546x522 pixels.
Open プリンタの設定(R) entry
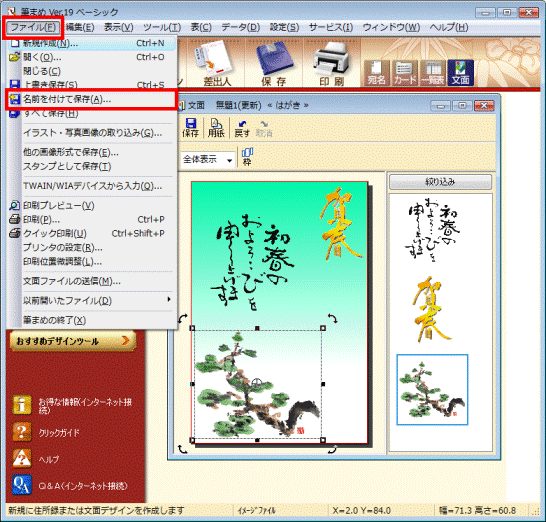coord(92,248)
